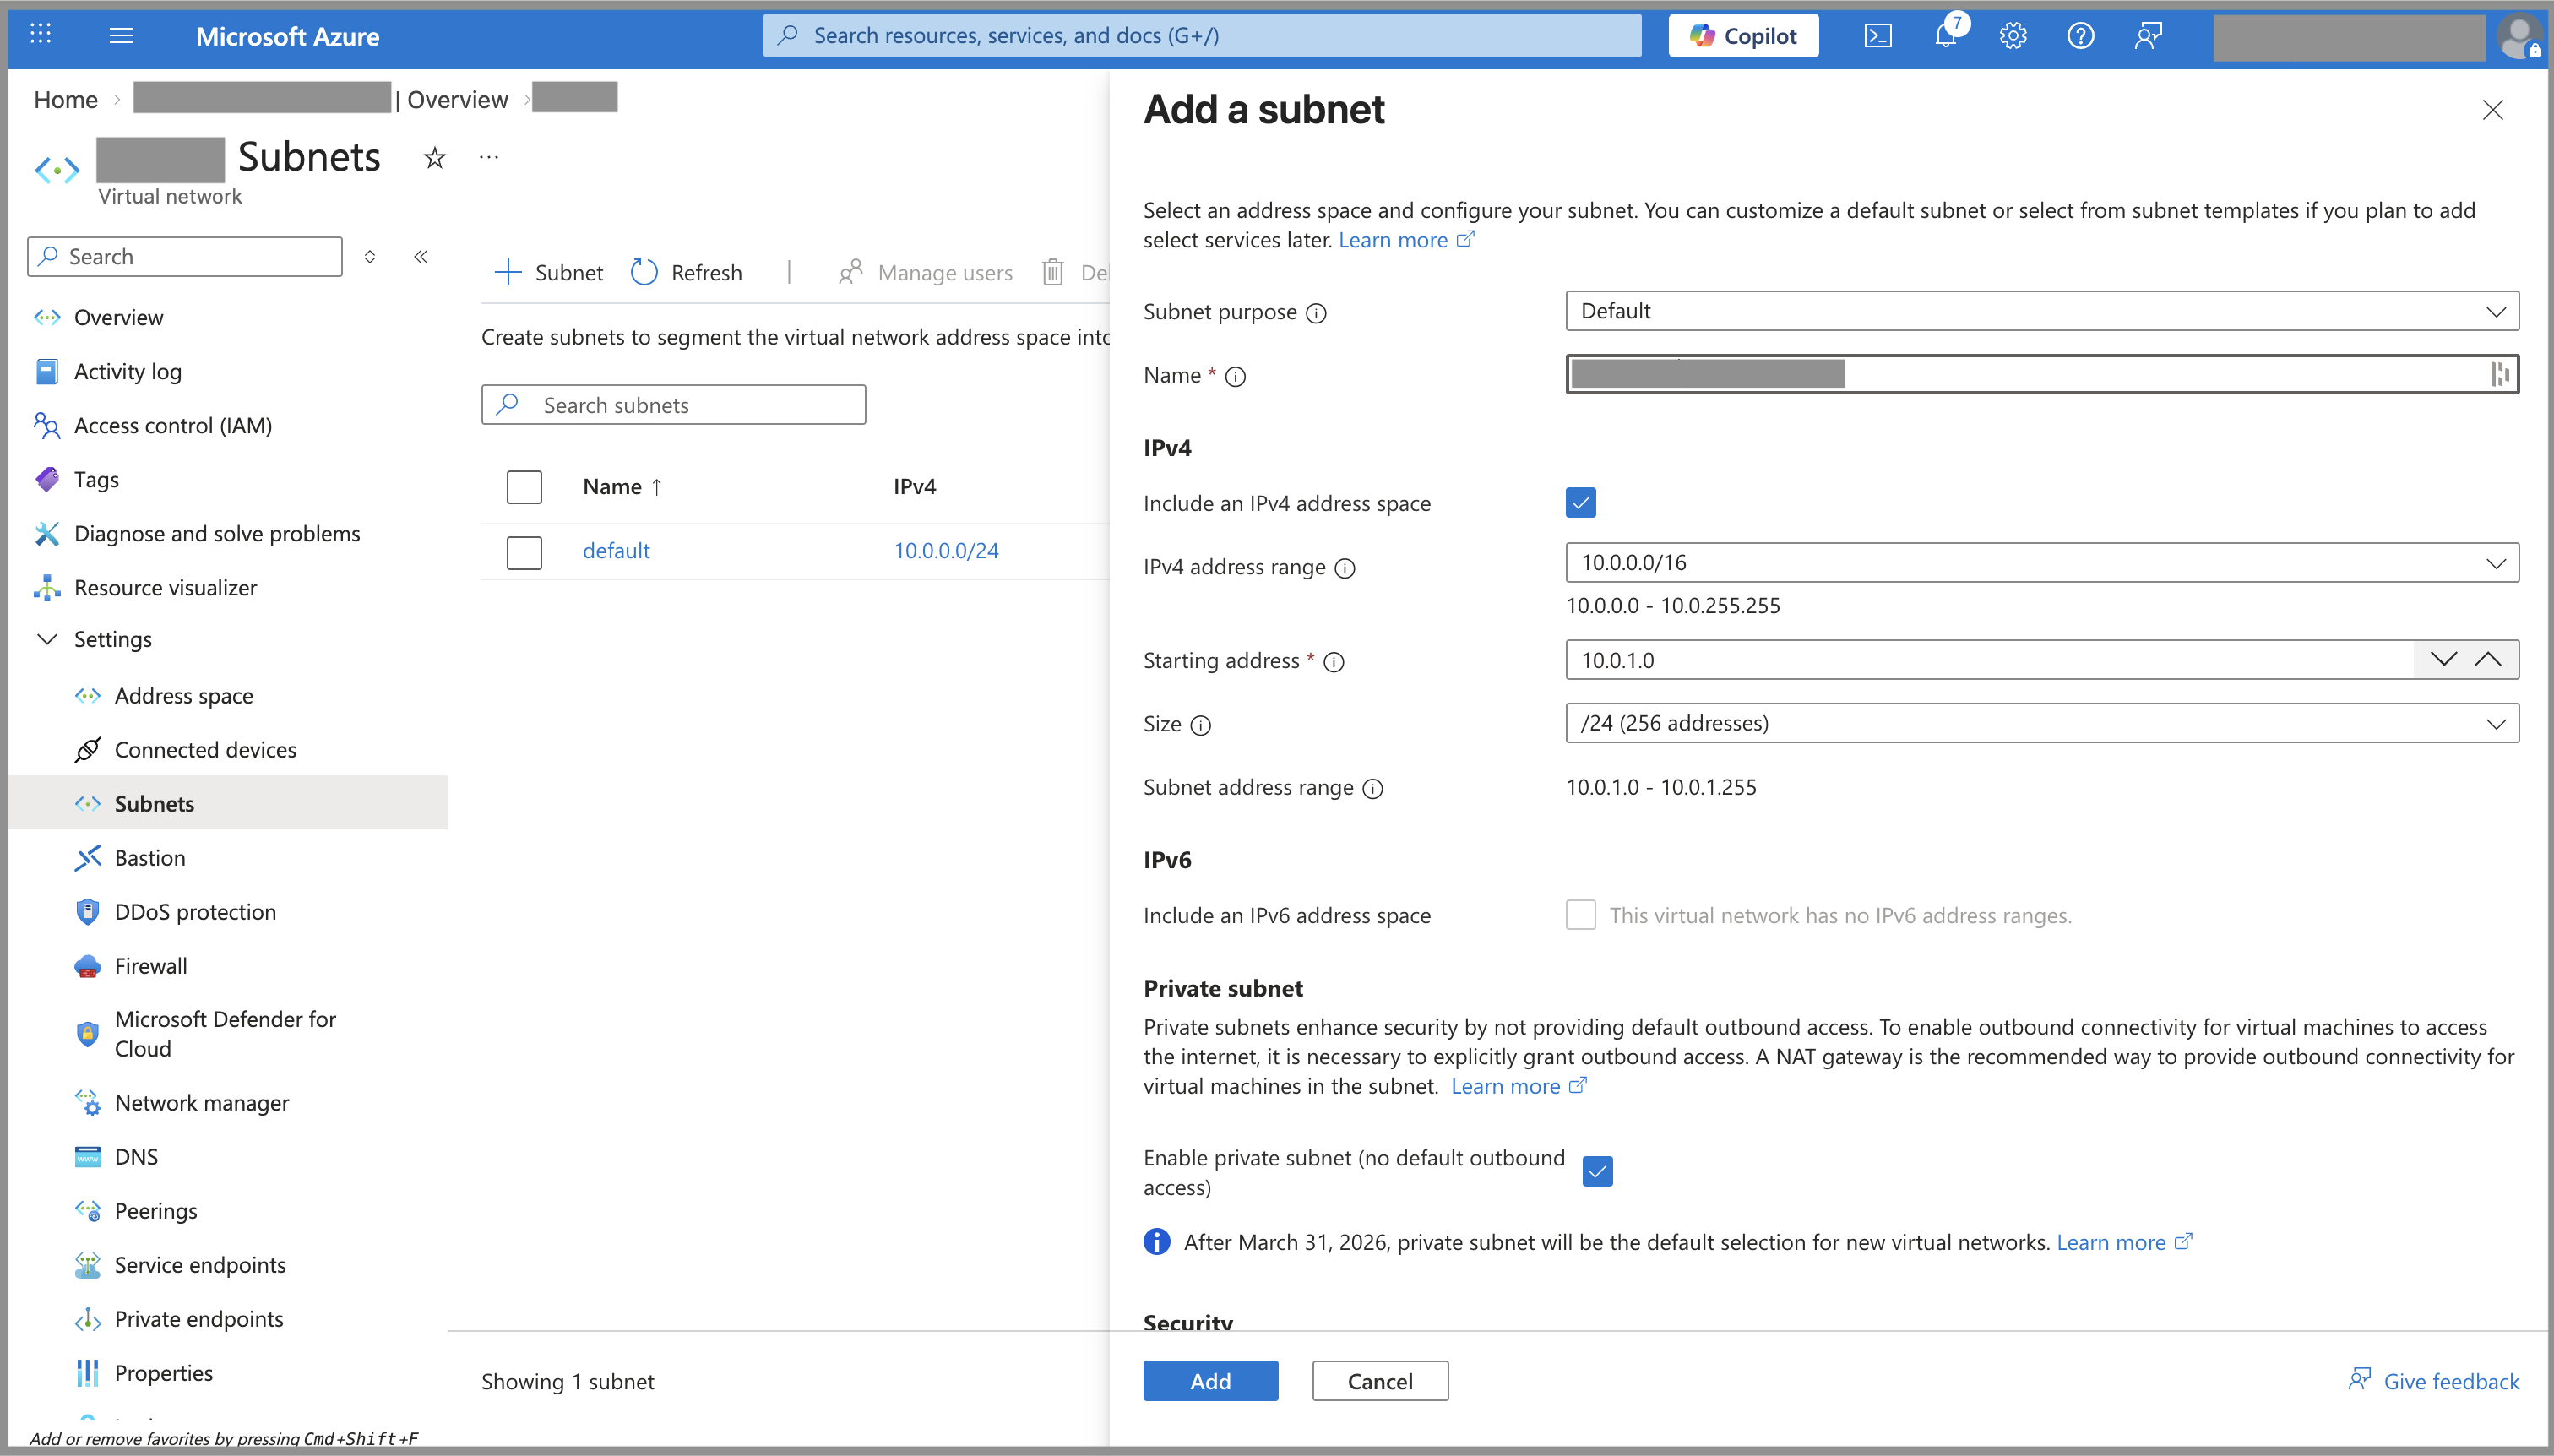
Task: Open the Subnet purpose dropdown
Action: [2041, 311]
